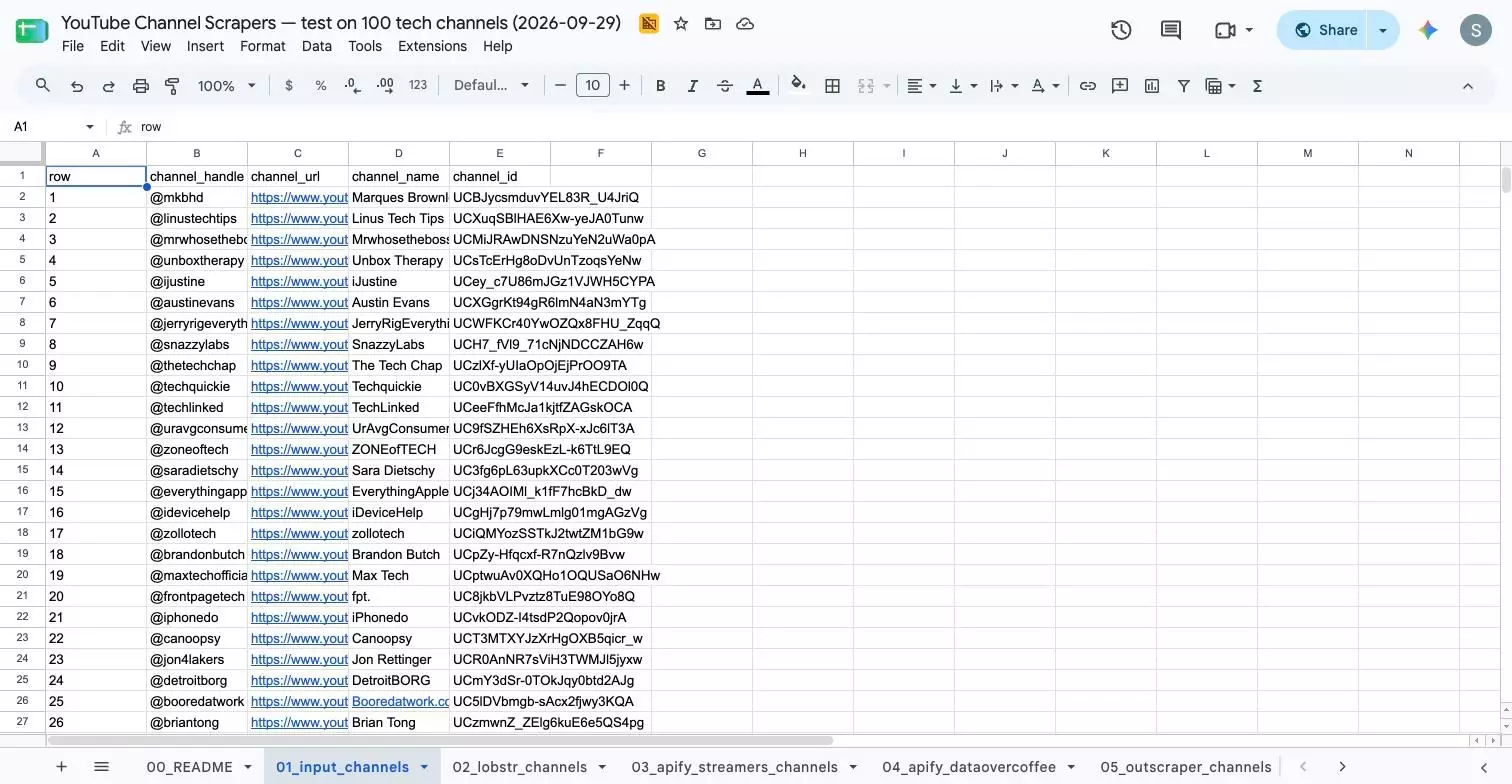This screenshot has height=784, width=1512.
Task: Add a comment from toolbar
Action: point(1120,86)
